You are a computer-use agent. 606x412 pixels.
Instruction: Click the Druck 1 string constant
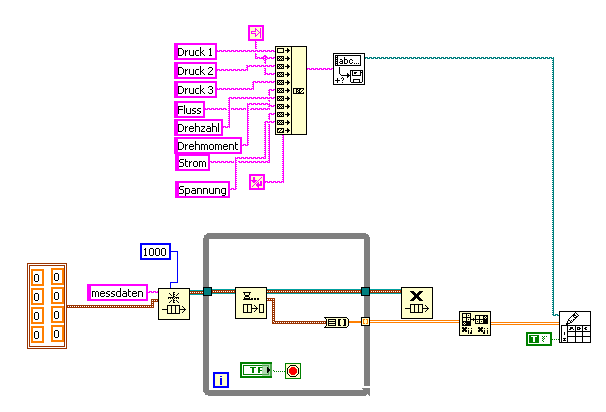(x=195, y=51)
